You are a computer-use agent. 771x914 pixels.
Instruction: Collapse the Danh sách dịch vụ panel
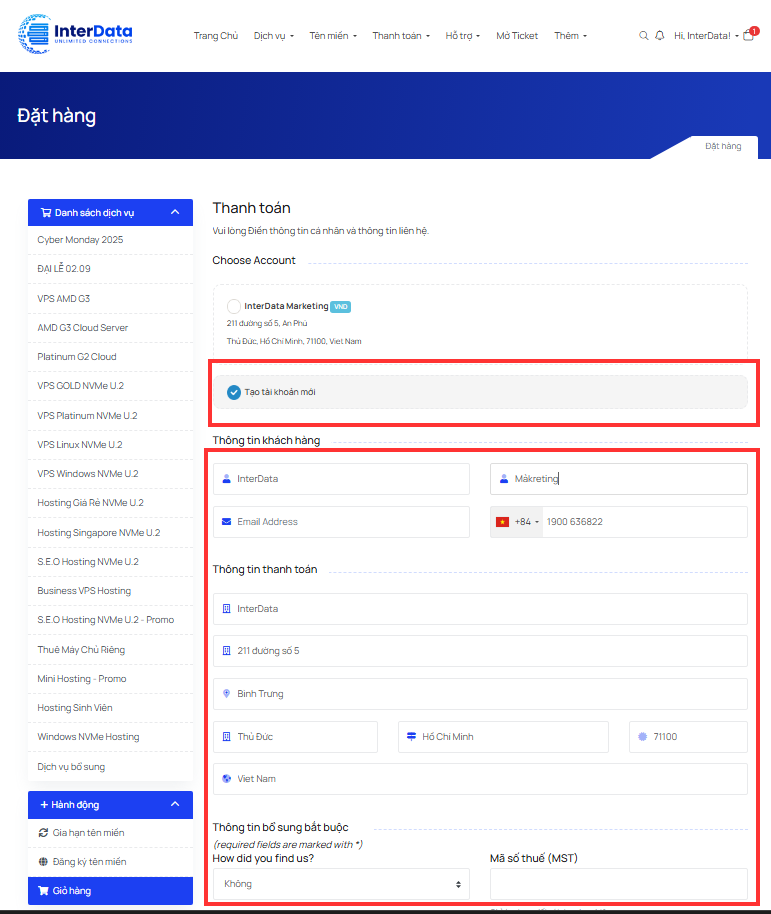click(175, 212)
